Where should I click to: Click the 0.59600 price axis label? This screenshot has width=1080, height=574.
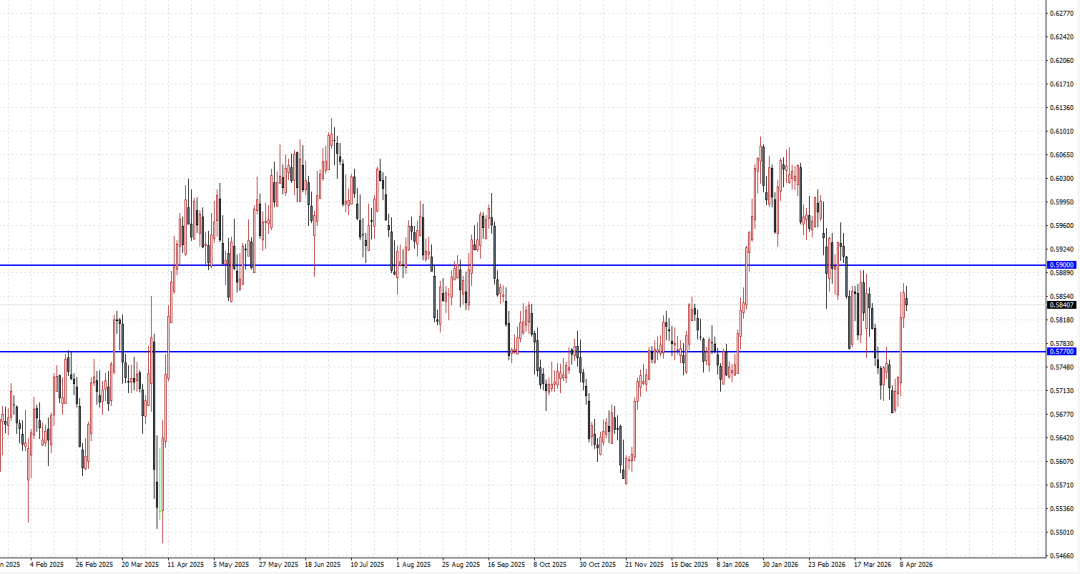pyautogui.click(x=1063, y=225)
